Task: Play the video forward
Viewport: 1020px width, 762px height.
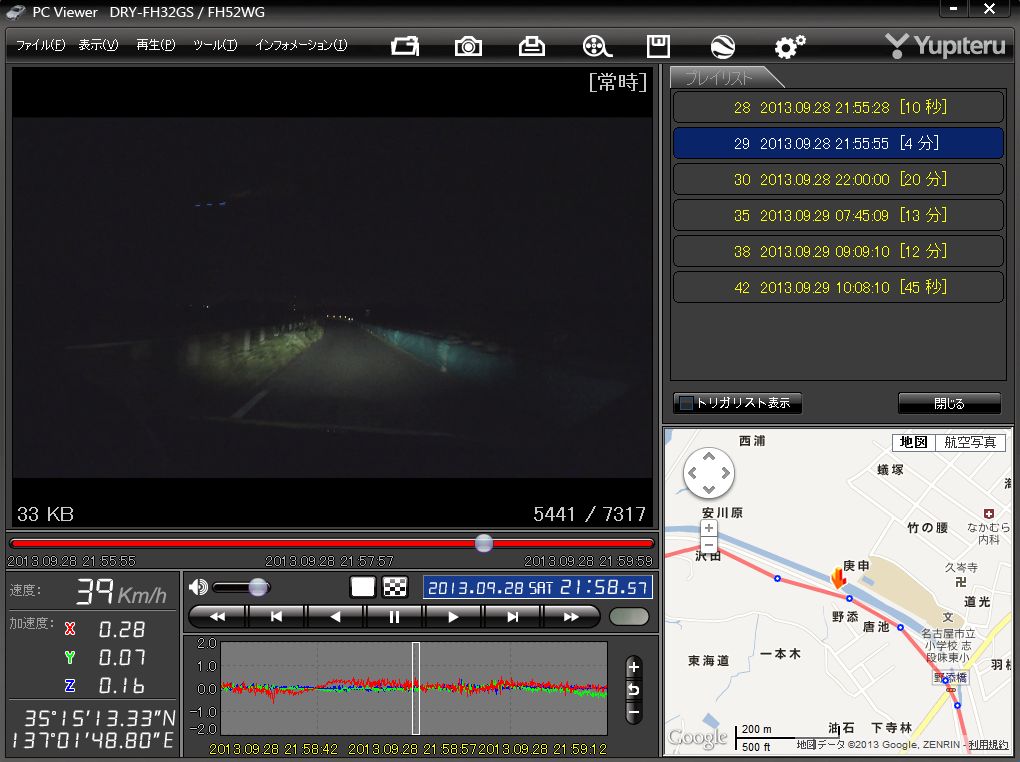Action: coord(453,616)
